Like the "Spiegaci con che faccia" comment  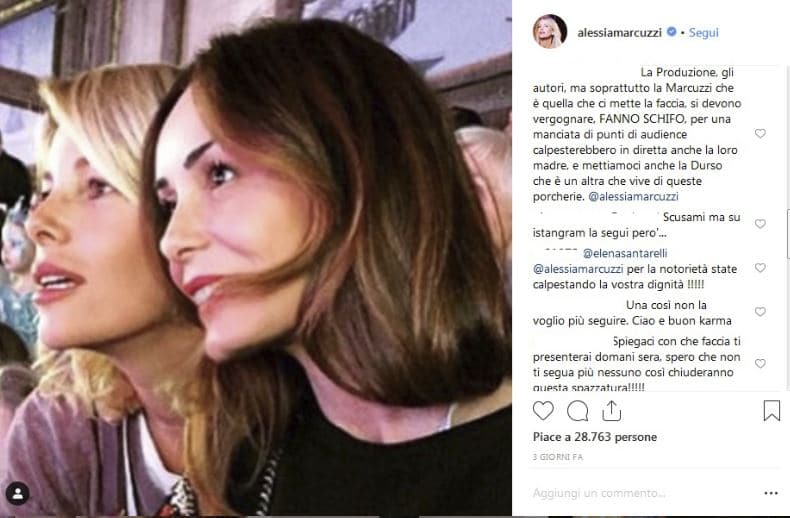(760, 363)
